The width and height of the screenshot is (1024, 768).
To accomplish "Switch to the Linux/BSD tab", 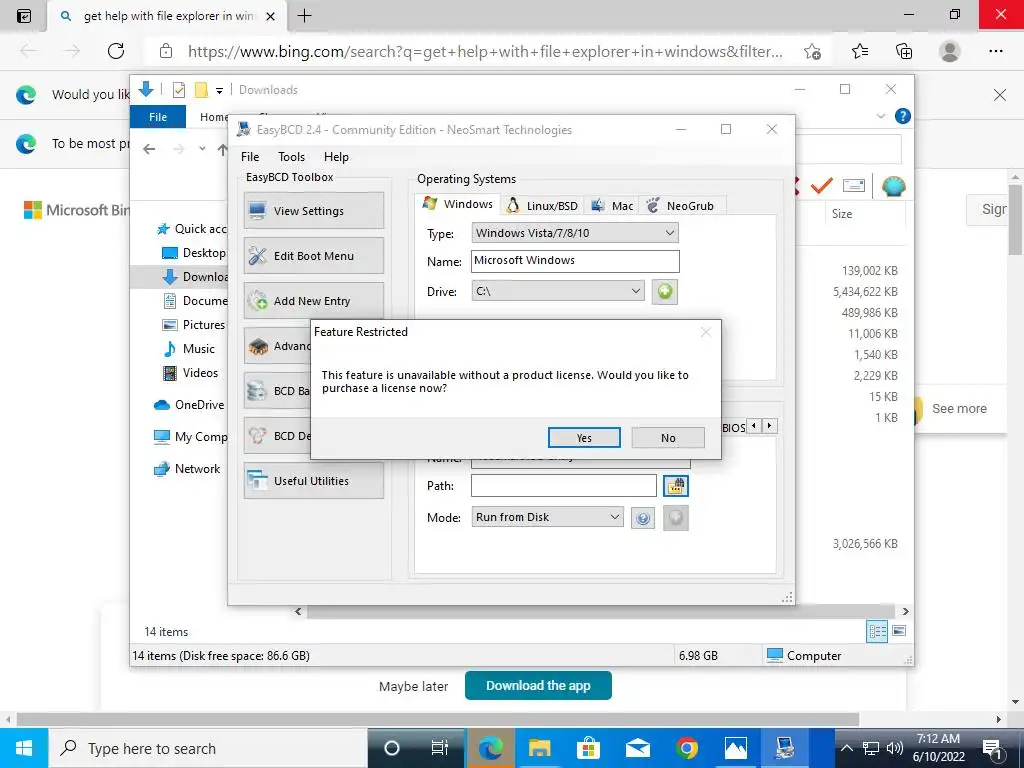I will click(543, 206).
